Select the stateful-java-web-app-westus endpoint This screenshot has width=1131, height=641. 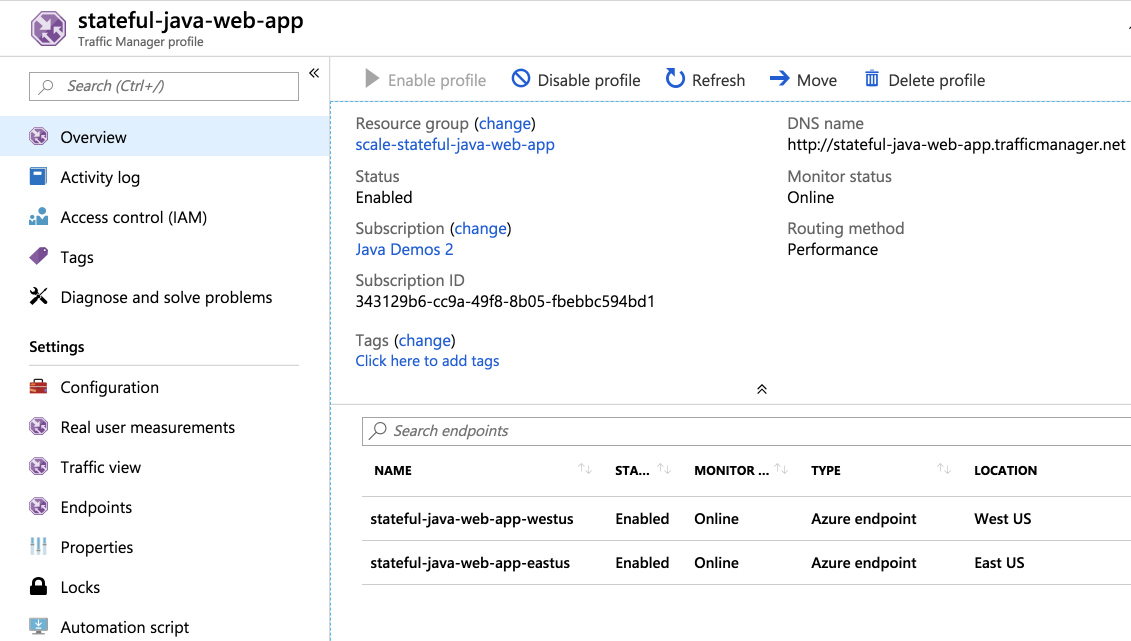click(472, 519)
